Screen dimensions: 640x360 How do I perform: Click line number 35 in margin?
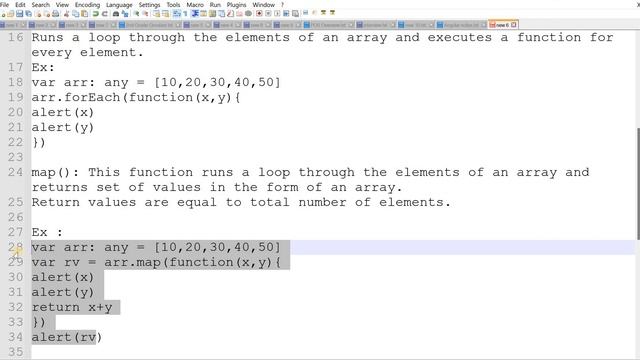[x=16, y=351]
